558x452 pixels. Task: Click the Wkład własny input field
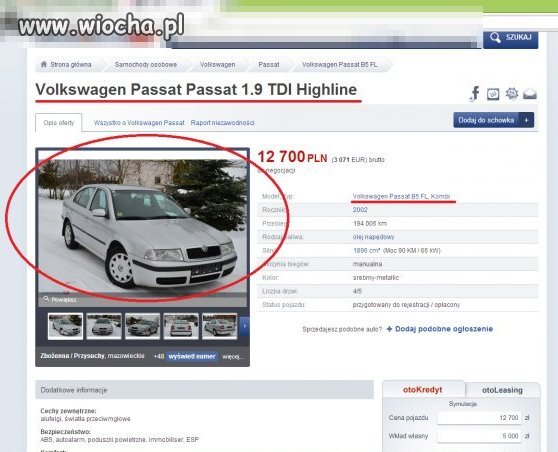pos(479,436)
